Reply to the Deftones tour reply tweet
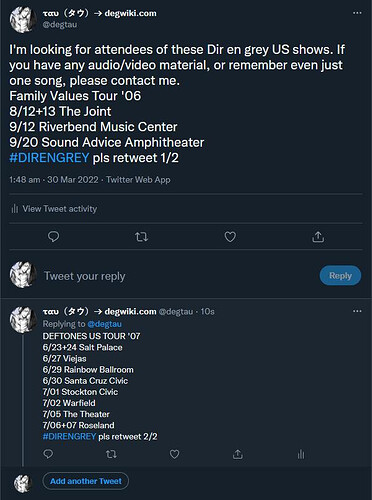Image resolution: width=372 pixels, height=500 pixels. [48, 454]
